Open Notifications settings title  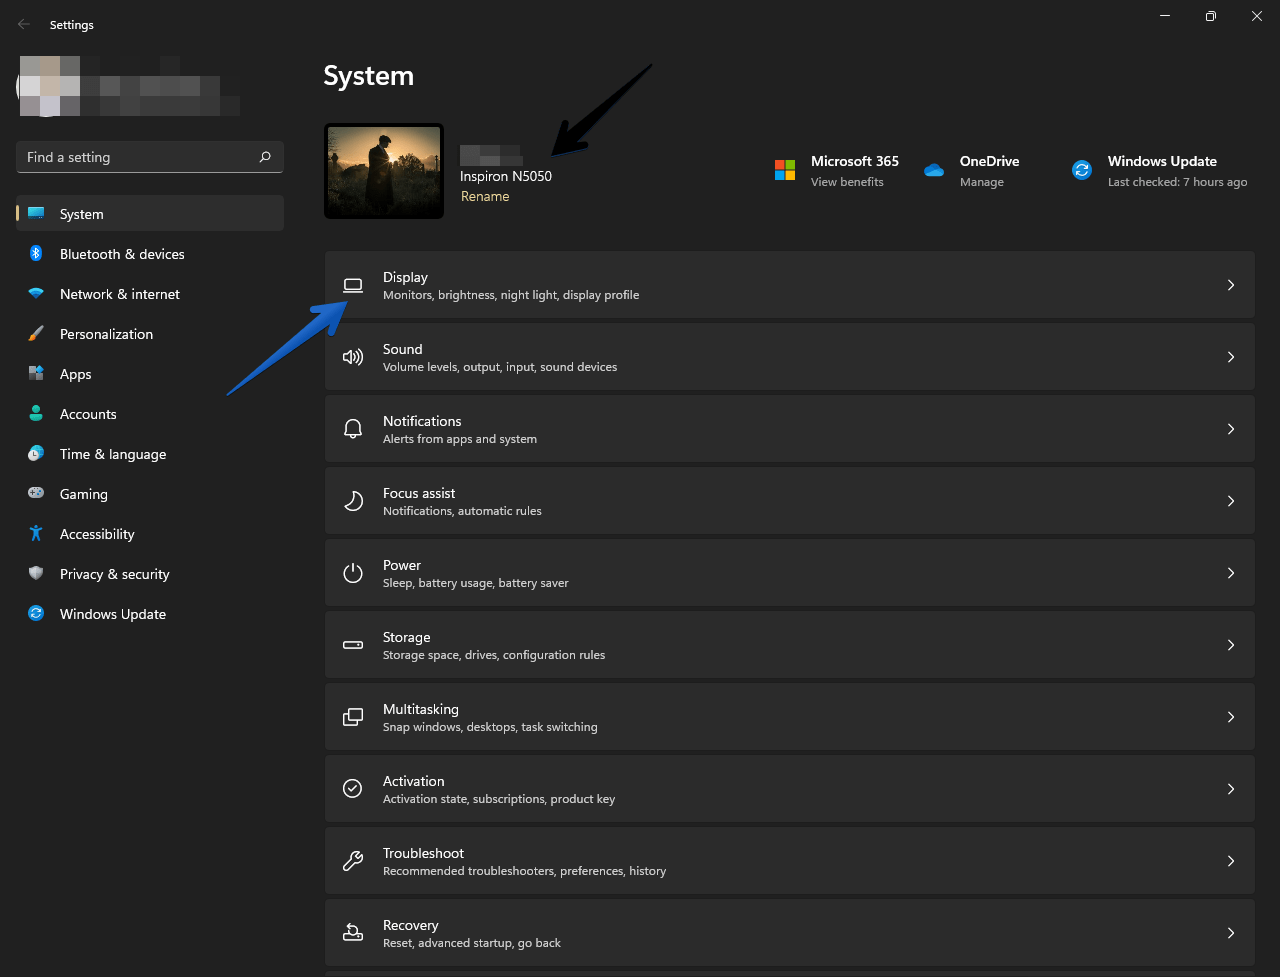pyautogui.click(x=422, y=421)
